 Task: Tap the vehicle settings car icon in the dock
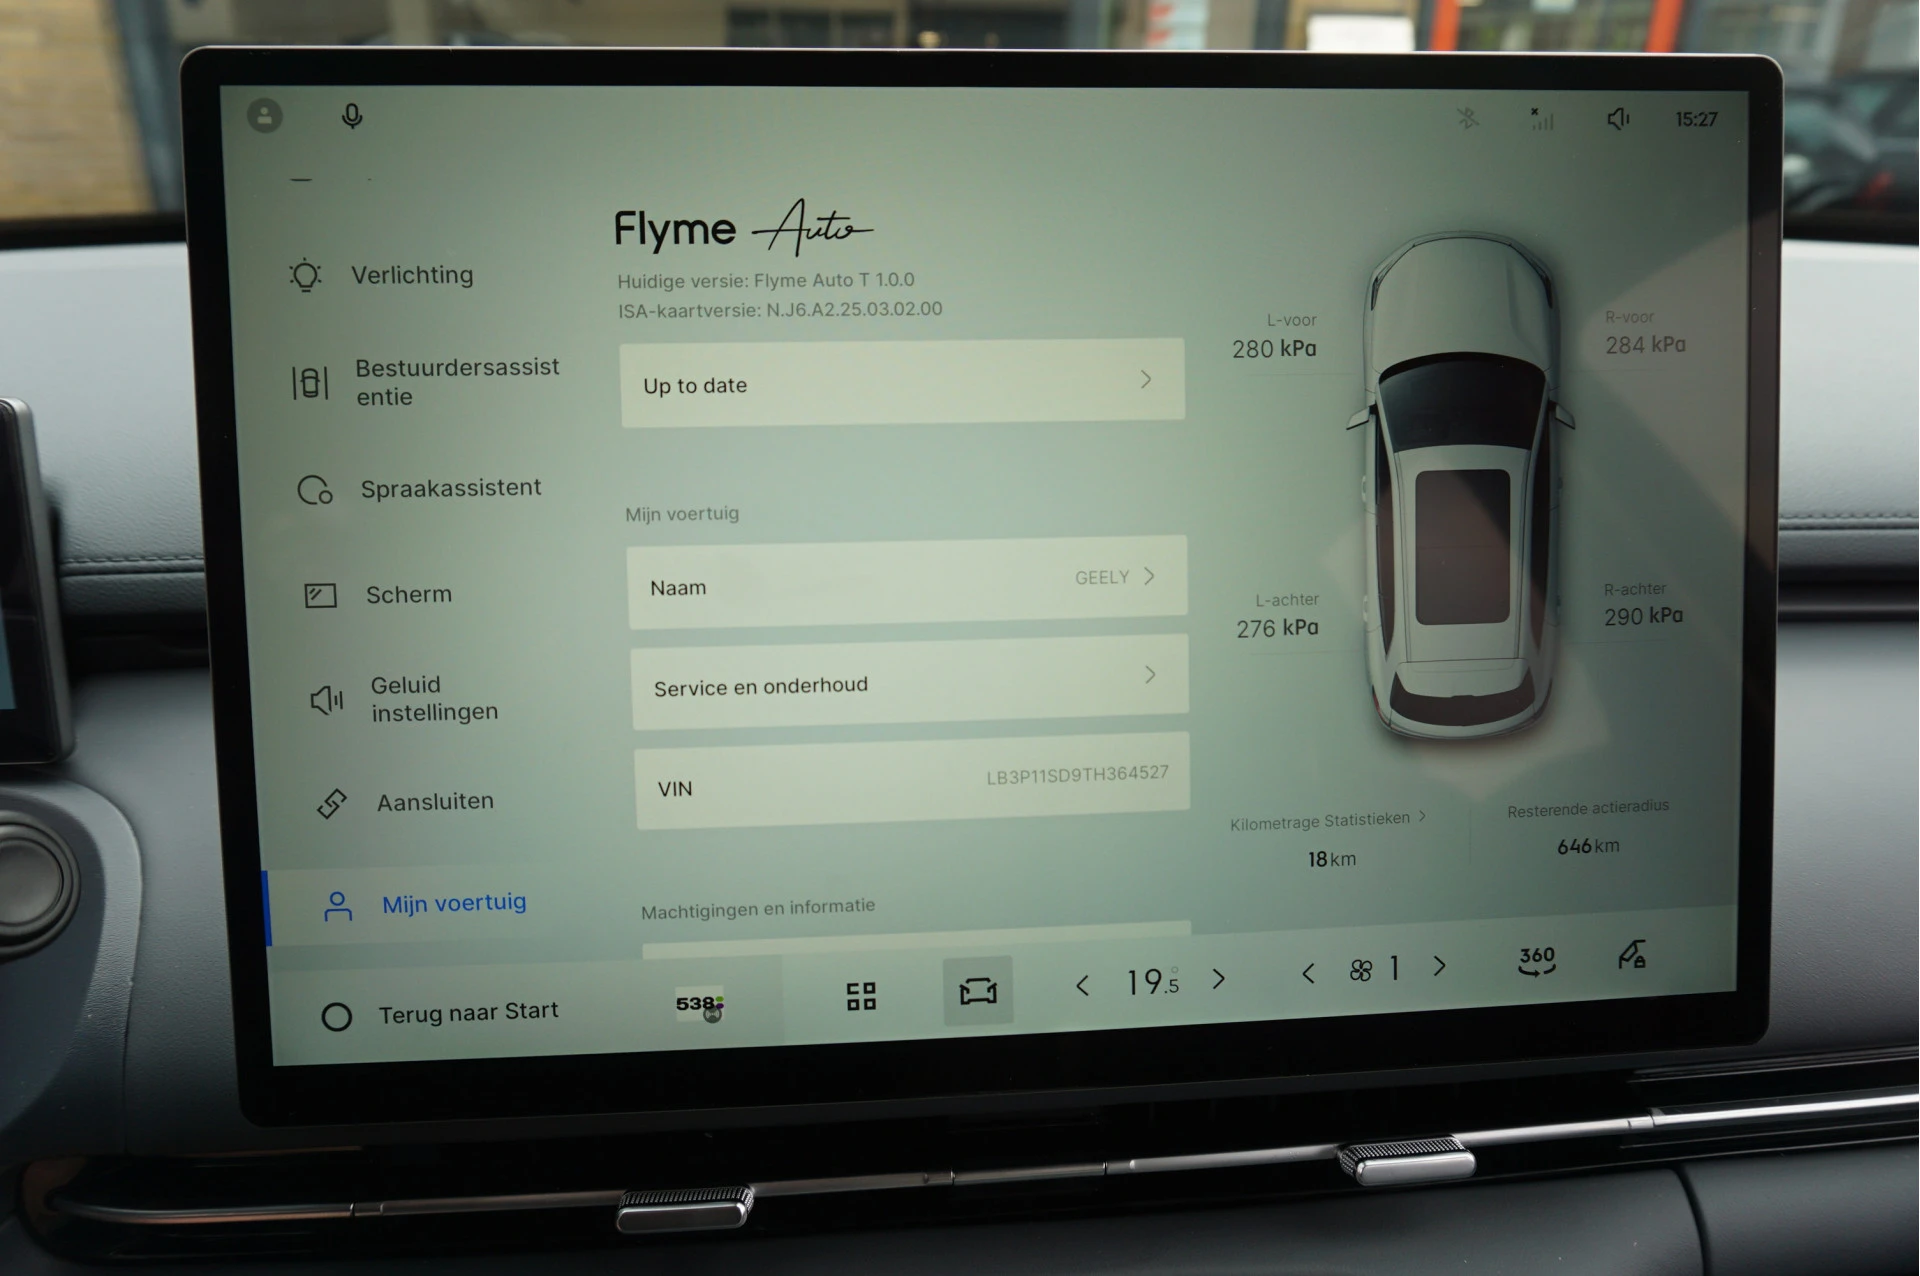[x=978, y=990]
